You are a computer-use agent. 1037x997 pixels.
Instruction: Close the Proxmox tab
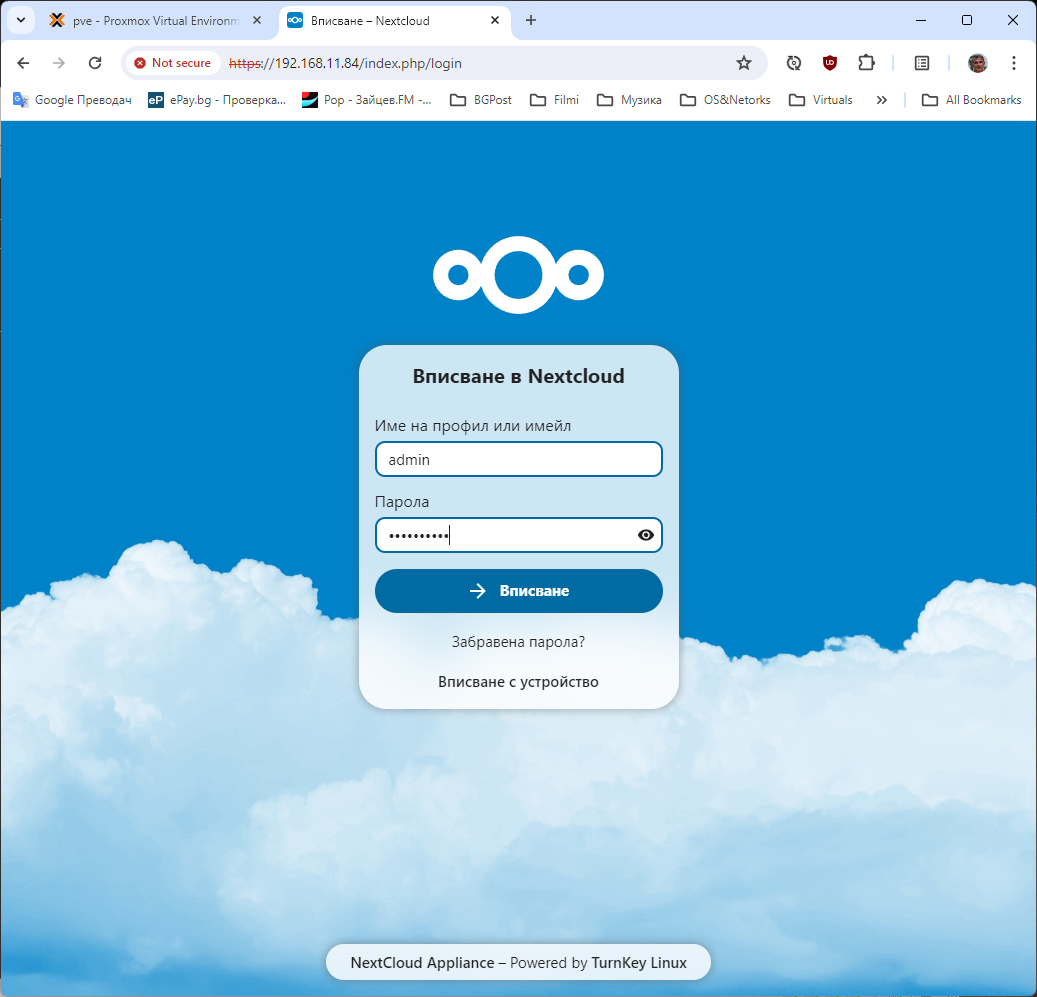coord(257,20)
